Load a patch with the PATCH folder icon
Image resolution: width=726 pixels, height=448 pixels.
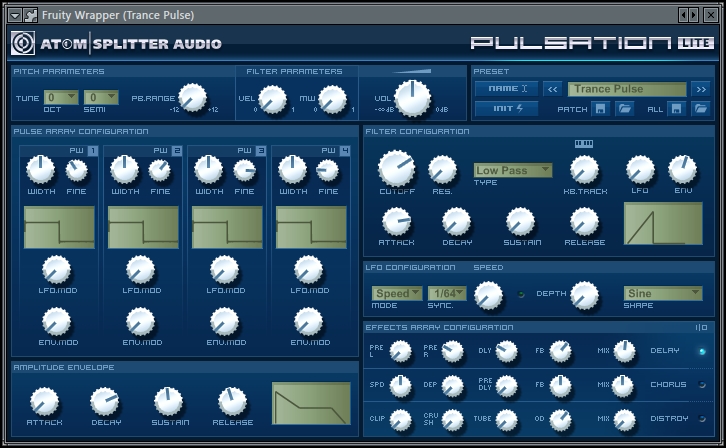624,109
